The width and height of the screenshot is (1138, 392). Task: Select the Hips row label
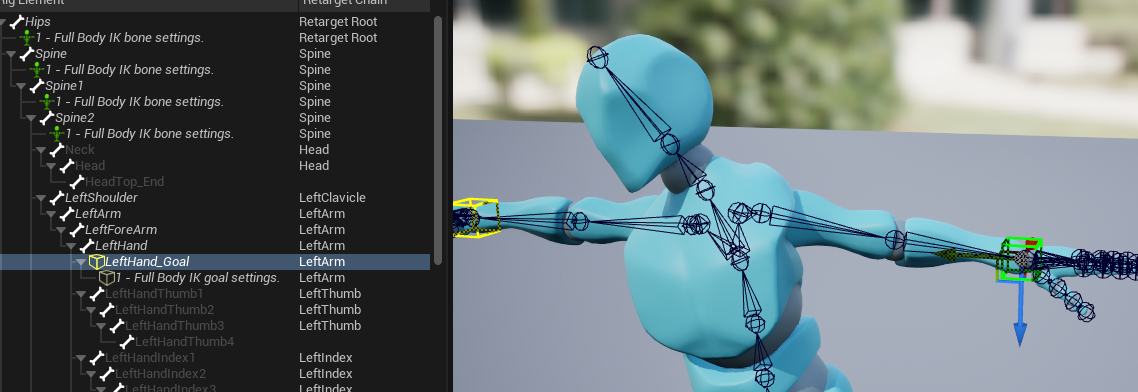pyautogui.click(x=38, y=22)
